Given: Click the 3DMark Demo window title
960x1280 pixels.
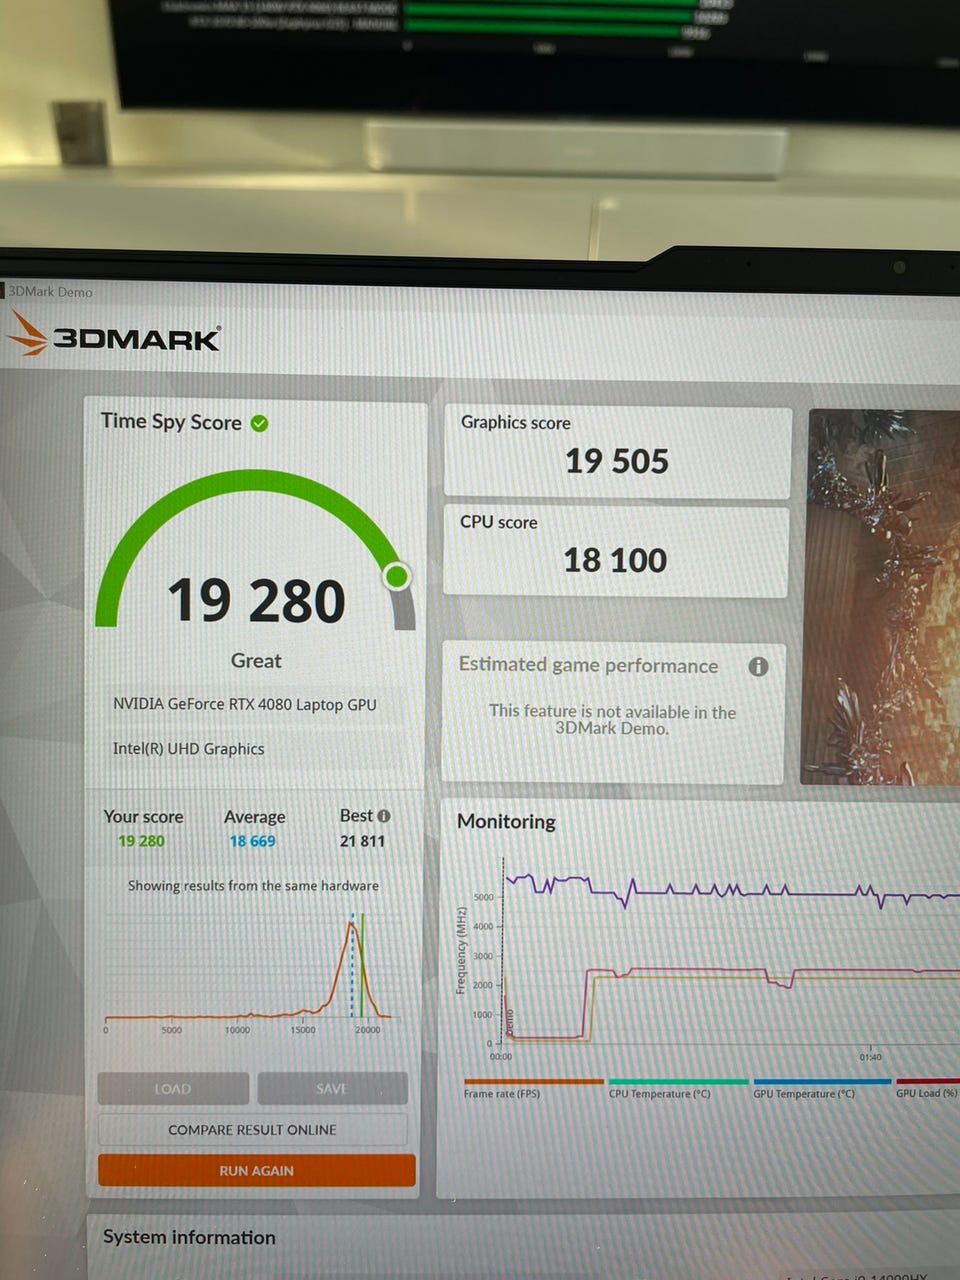Looking at the screenshot, I should point(50,292).
